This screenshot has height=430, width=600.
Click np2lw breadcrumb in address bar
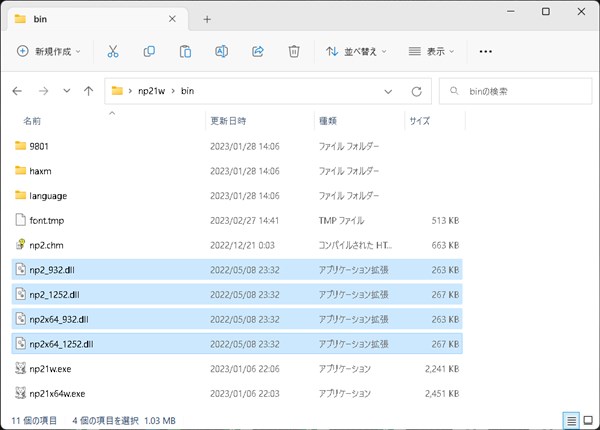coord(153,91)
